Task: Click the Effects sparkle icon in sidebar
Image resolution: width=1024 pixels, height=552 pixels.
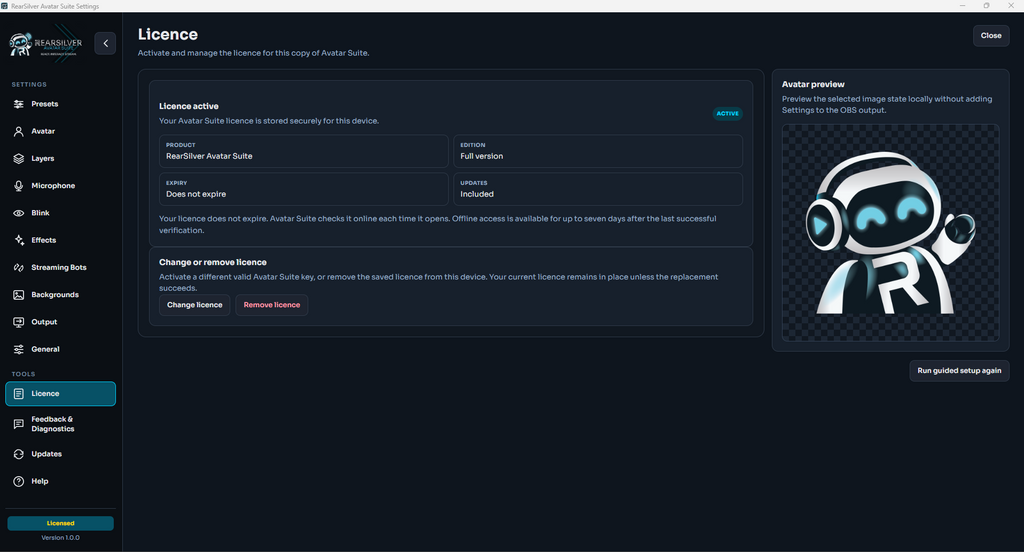Action: 19,240
